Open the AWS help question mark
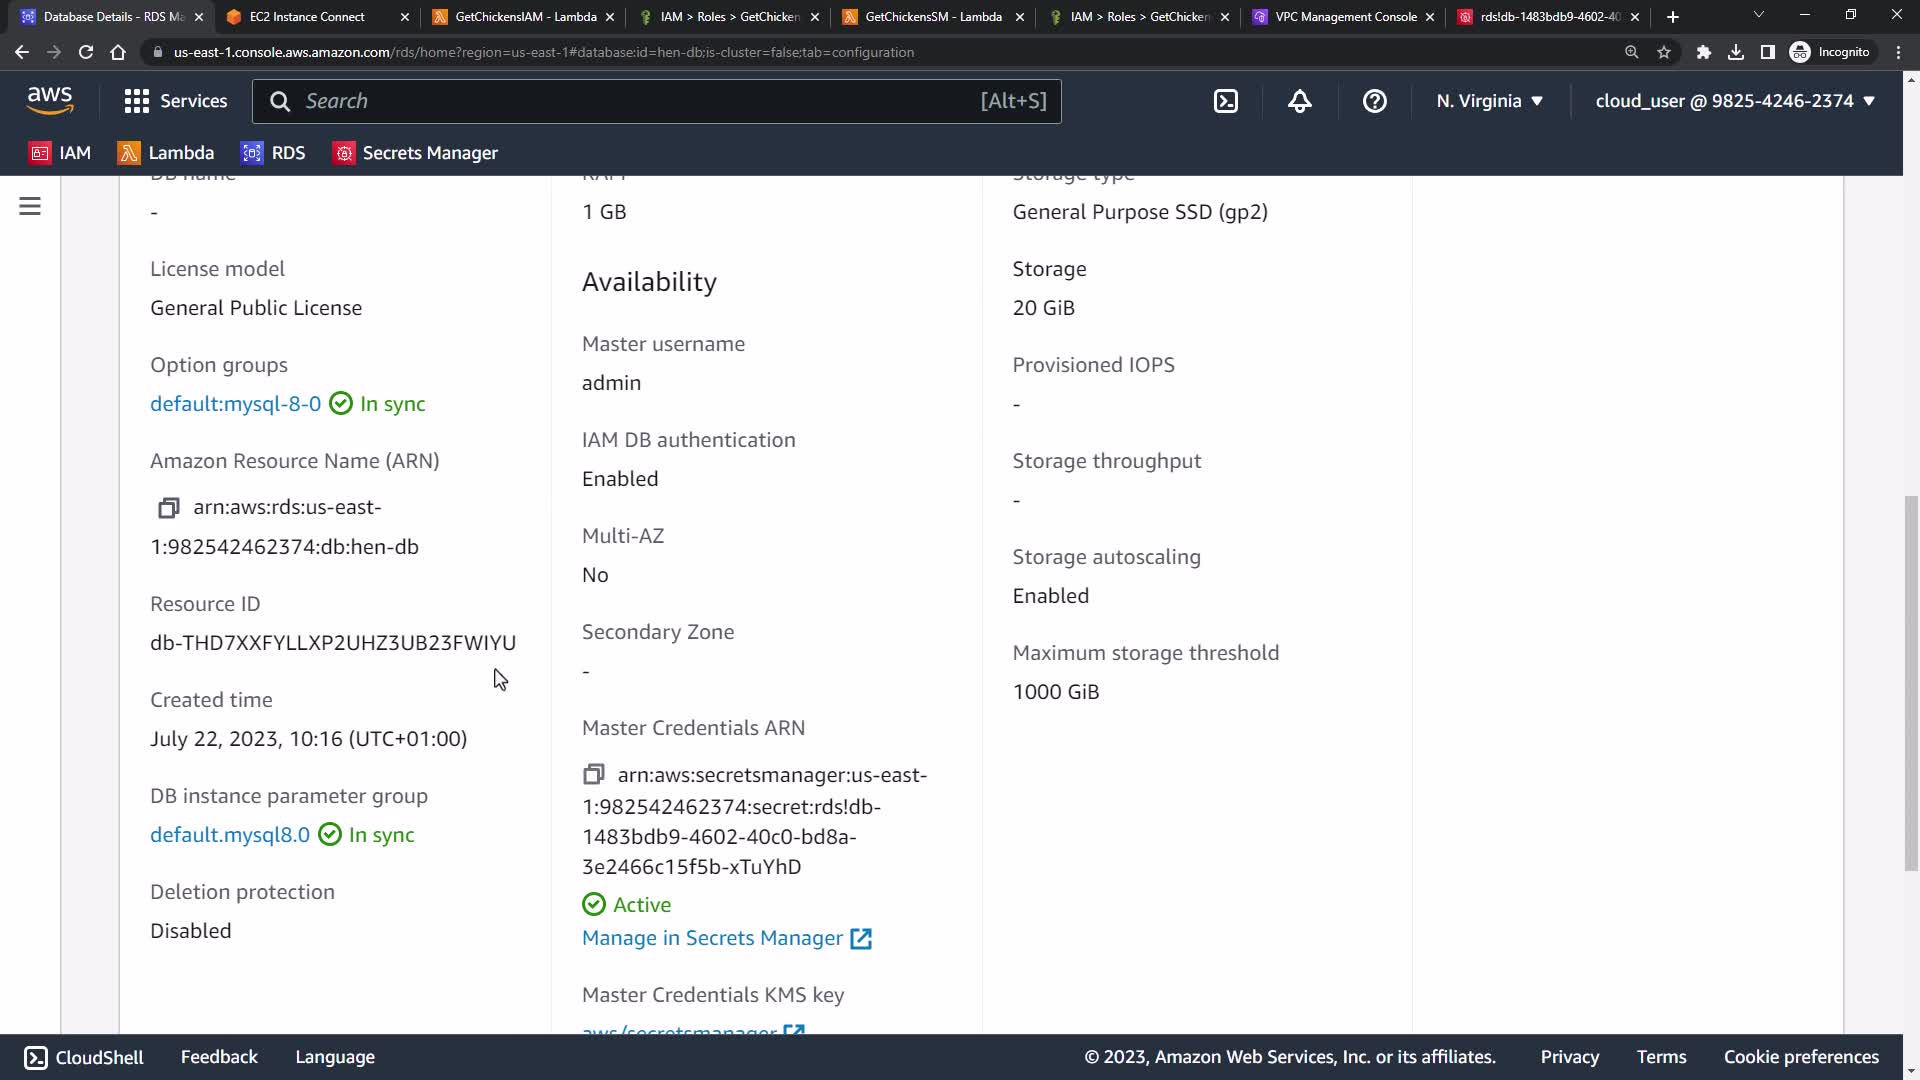The width and height of the screenshot is (1920, 1080). tap(1374, 101)
